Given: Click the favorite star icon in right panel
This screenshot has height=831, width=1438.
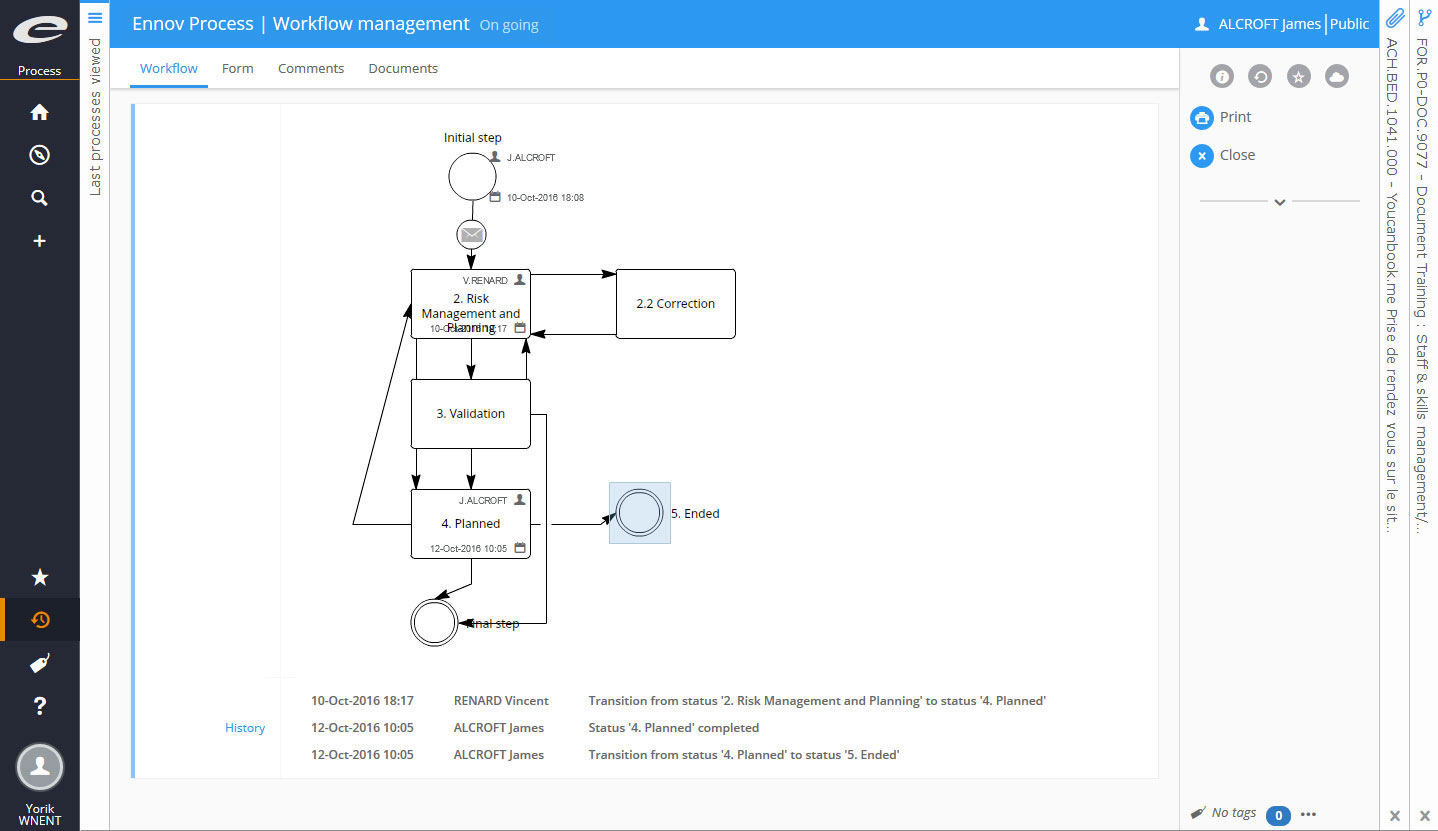Looking at the screenshot, I should point(1298,76).
